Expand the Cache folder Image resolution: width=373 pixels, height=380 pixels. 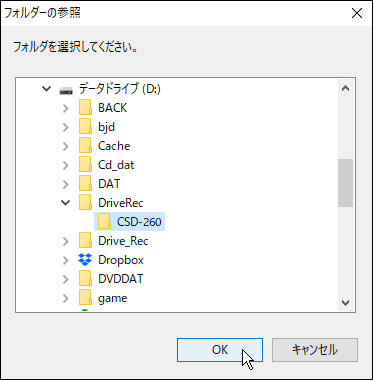tap(66, 146)
